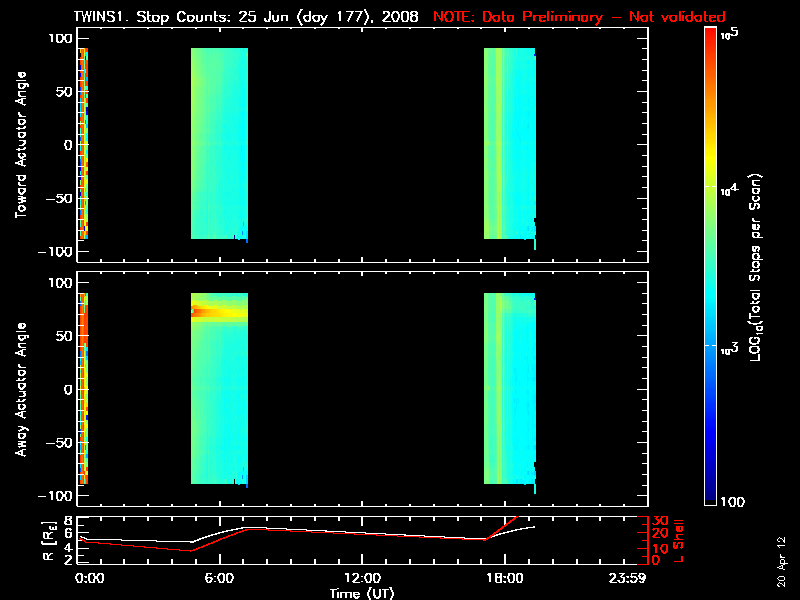Click the red 'L Shell' axis label
The height and width of the screenshot is (600, 800).
pos(678,541)
